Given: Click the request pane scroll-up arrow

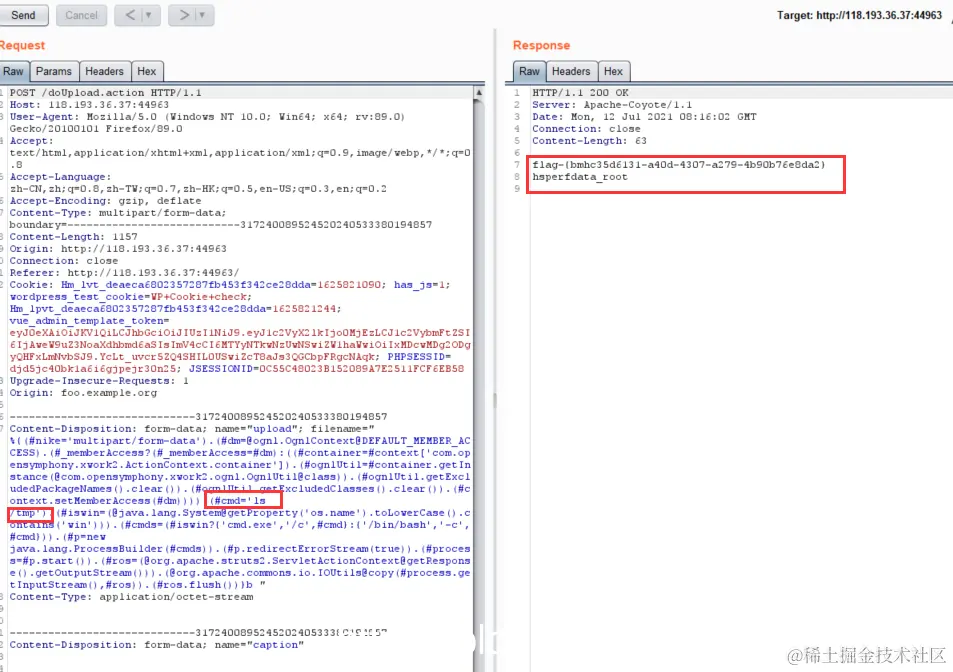Looking at the screenshot, I should pos(479,93).
